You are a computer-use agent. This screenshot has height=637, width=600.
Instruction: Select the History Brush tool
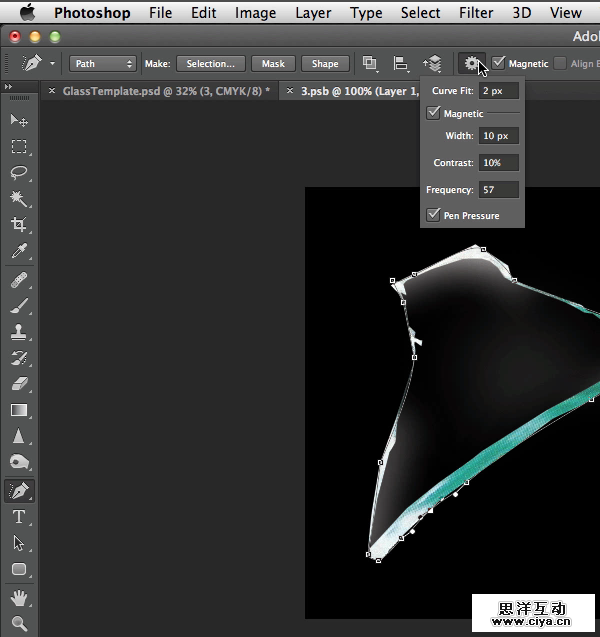coord(19,358)
